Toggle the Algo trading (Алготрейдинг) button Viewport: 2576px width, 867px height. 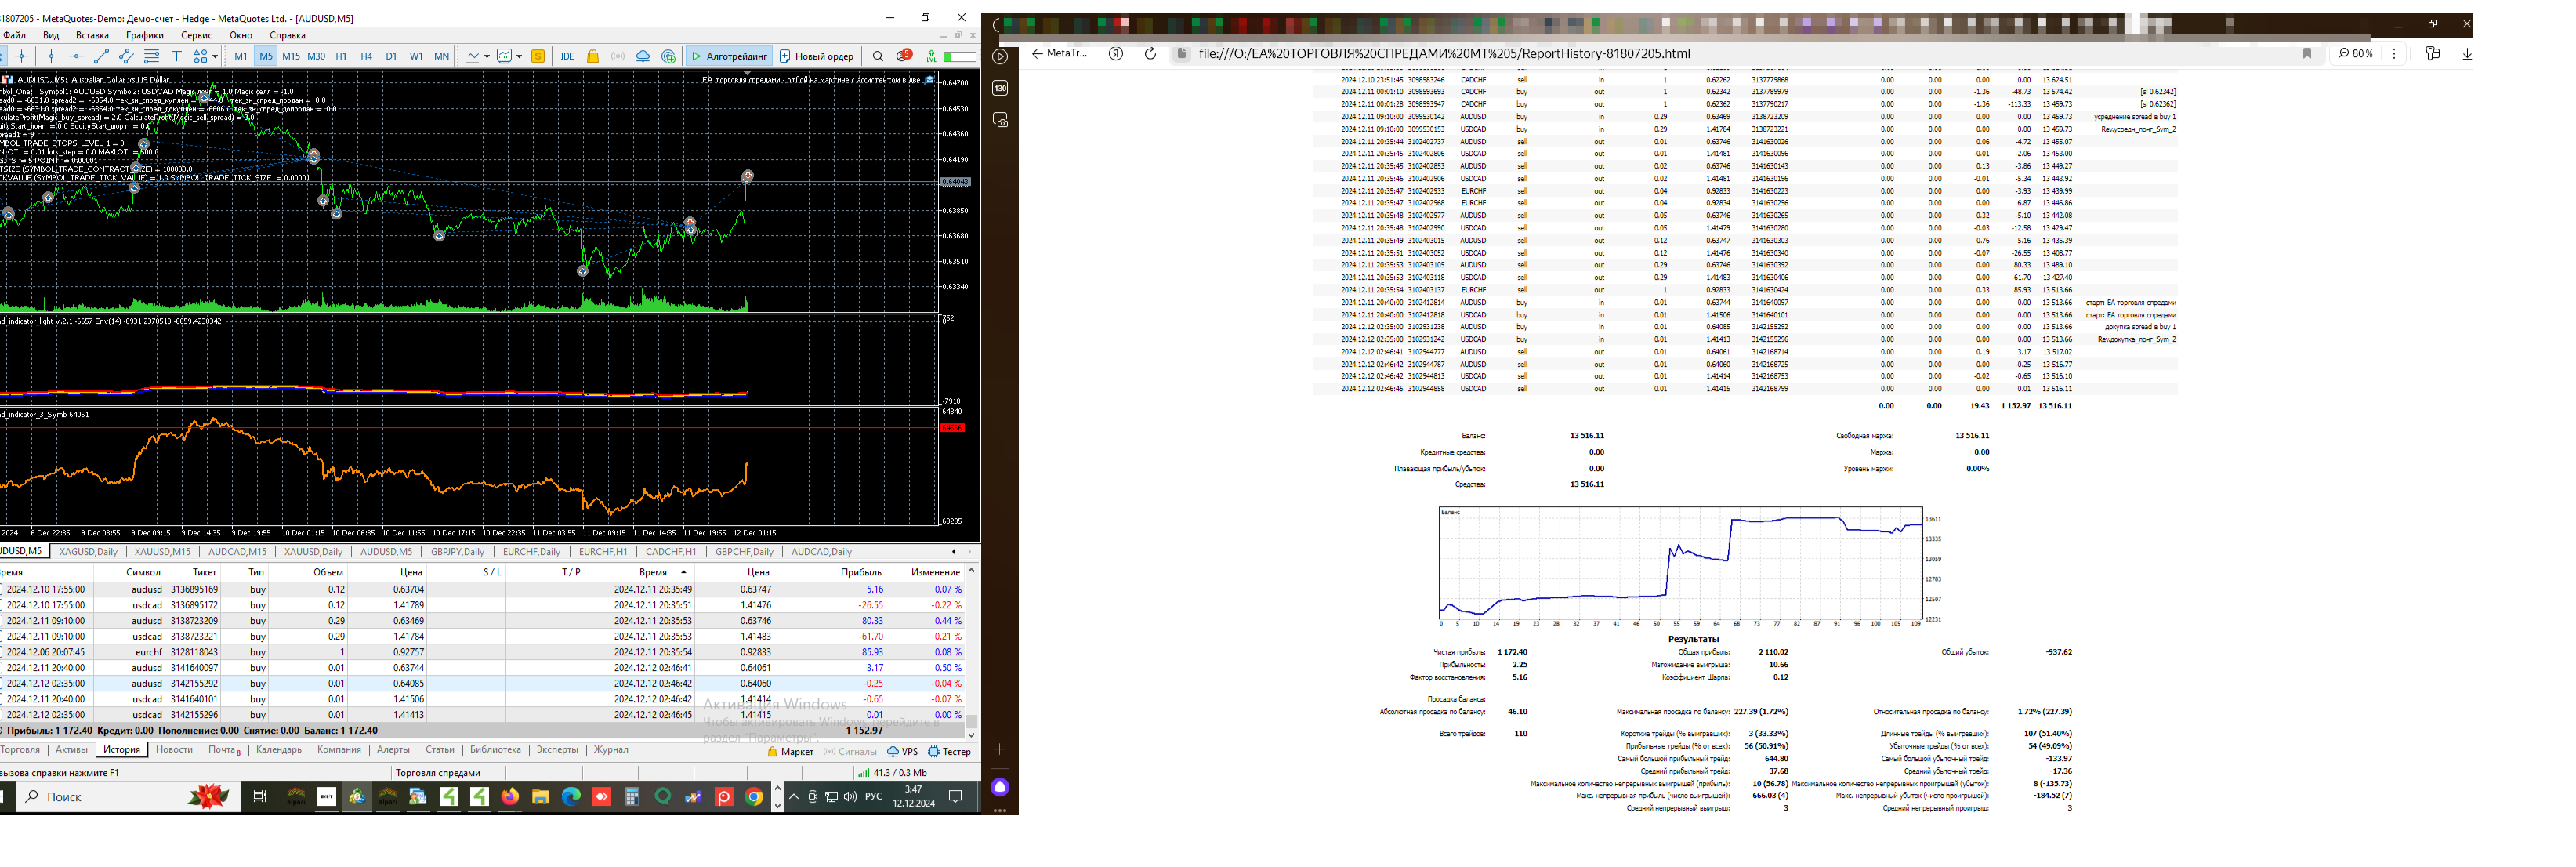730,56
